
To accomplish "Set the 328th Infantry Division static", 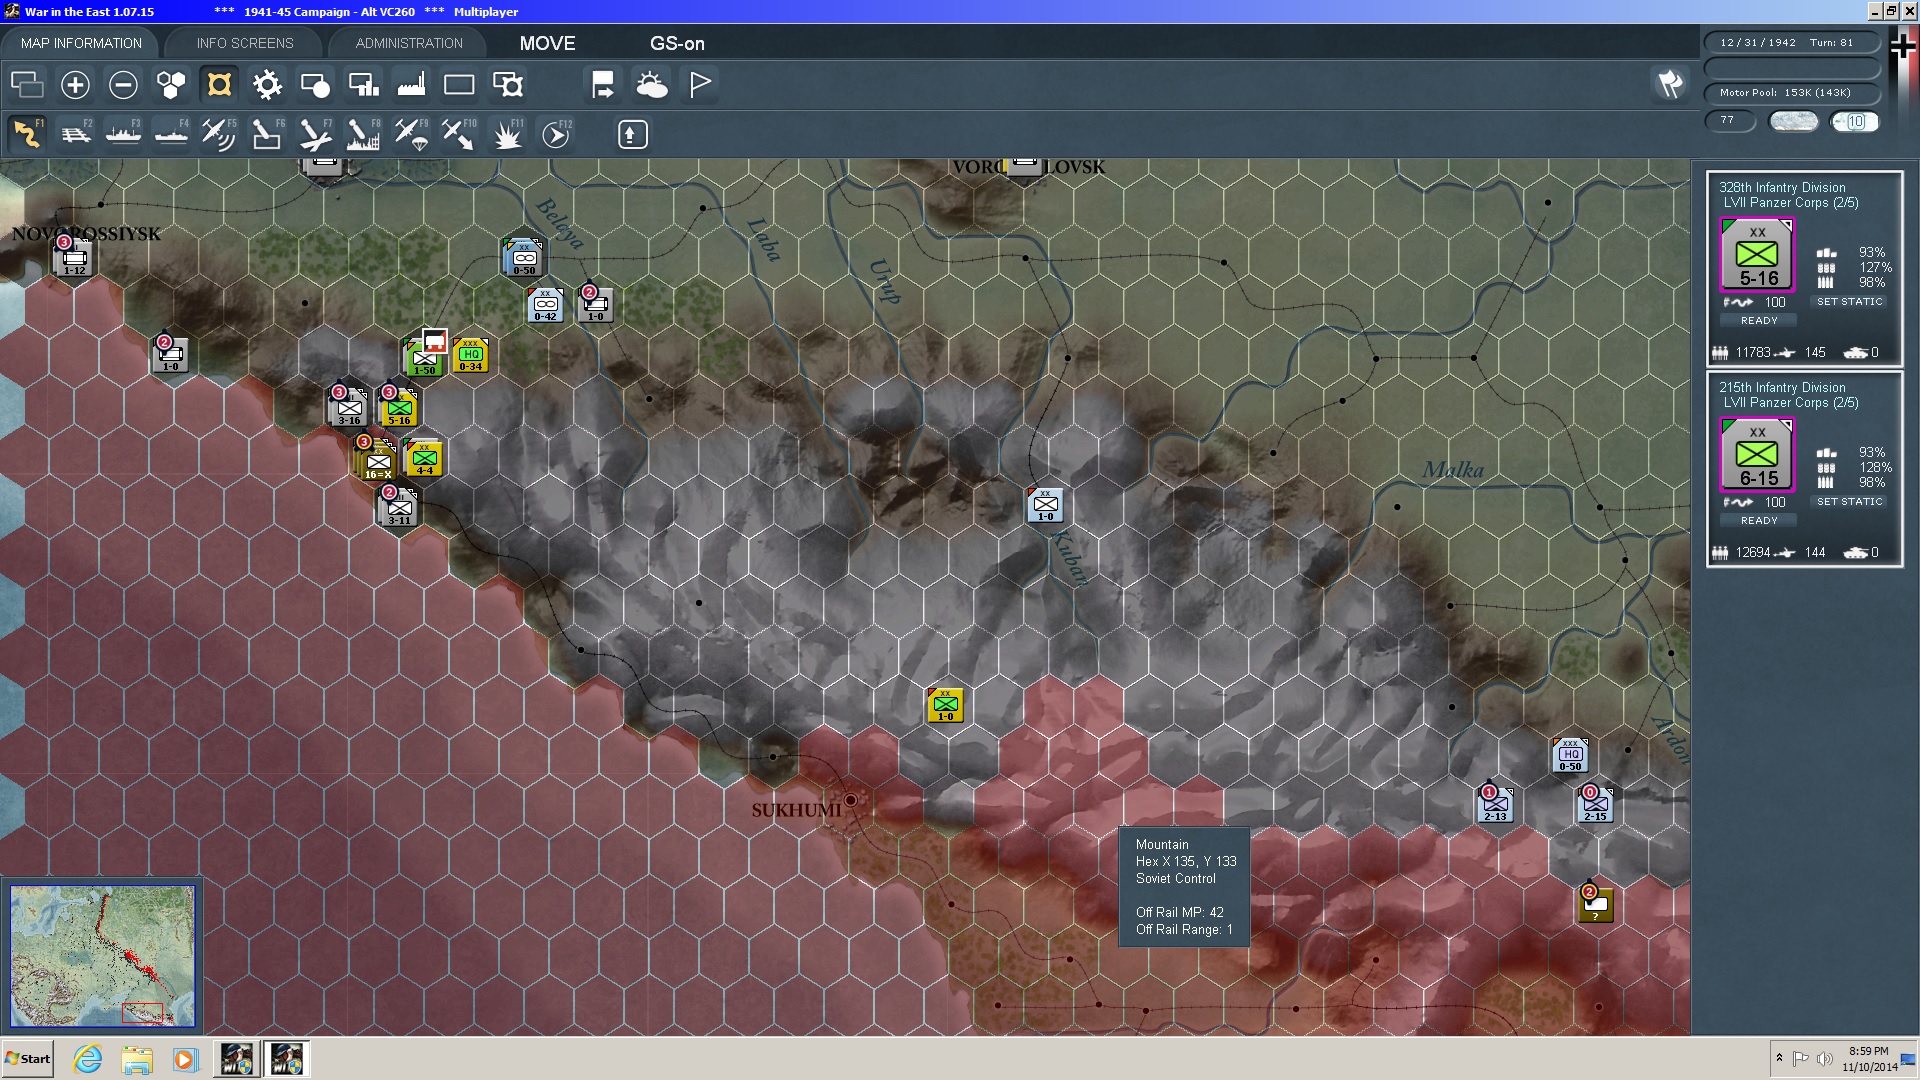I will (x=1849, y=301).
